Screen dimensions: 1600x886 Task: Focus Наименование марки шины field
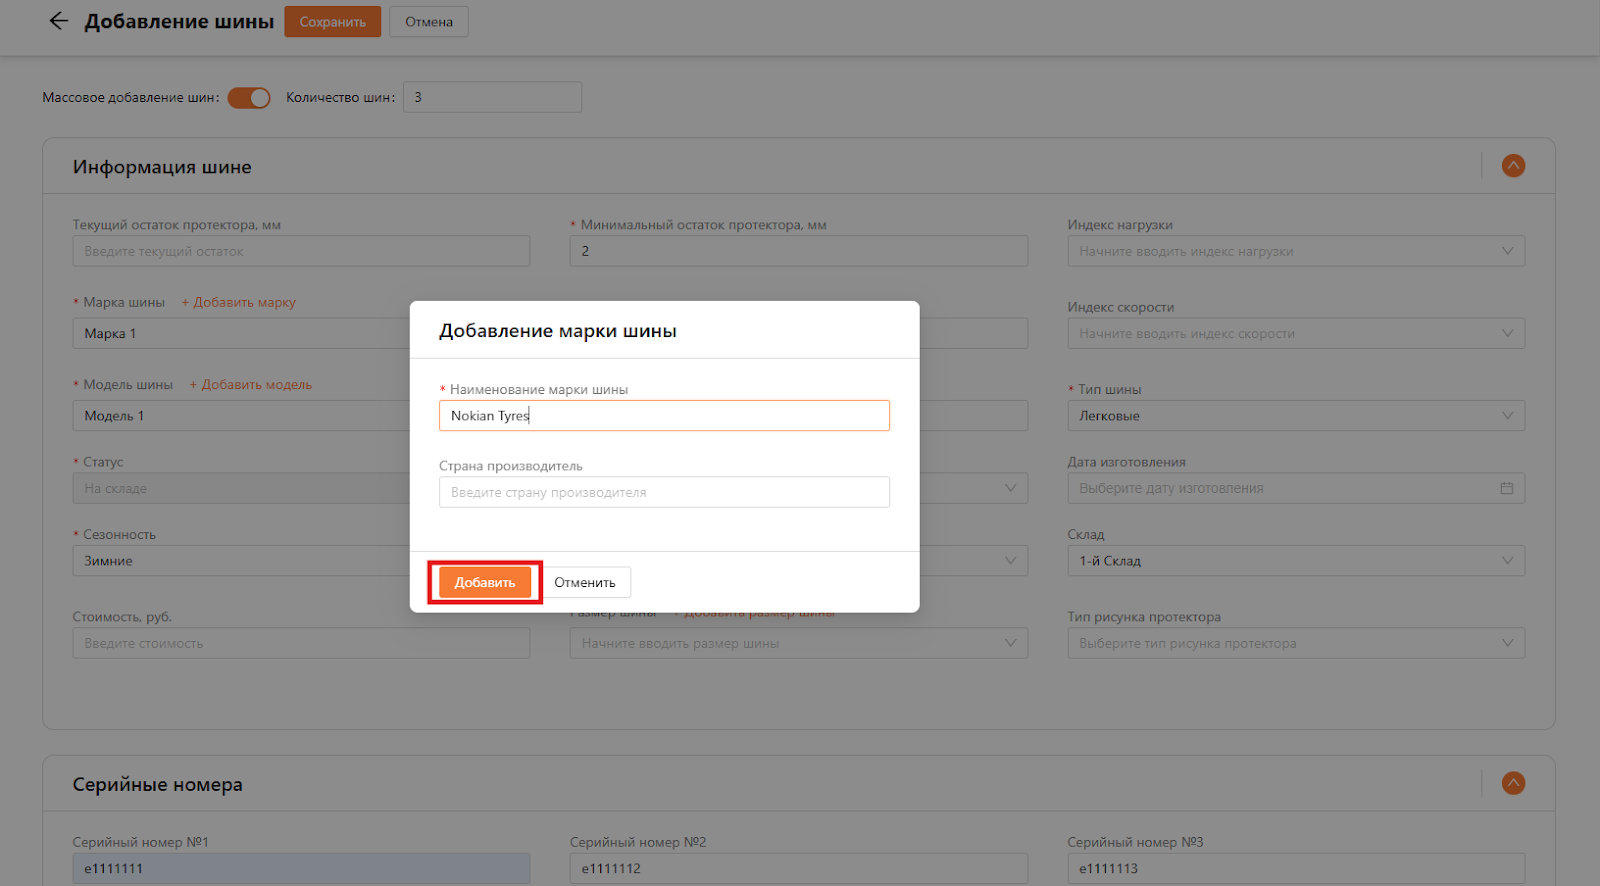tap(664, 416)
